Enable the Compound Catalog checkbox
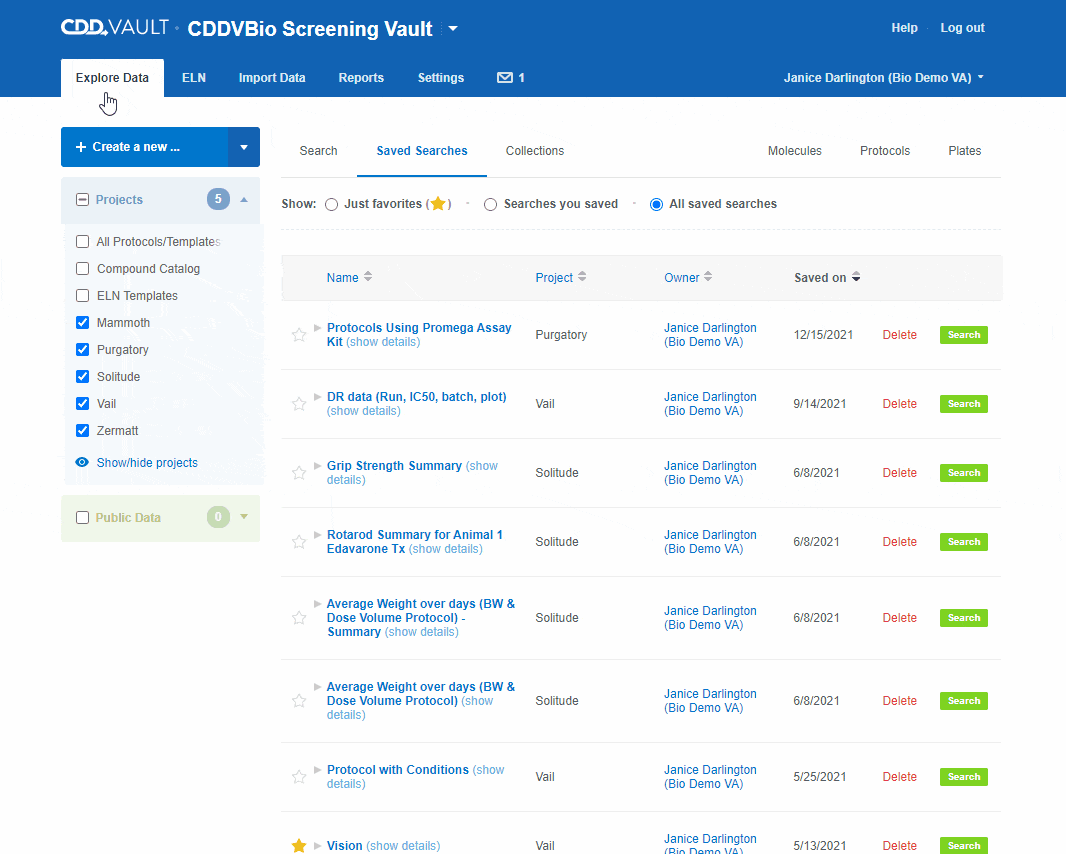The height and width of the screenshot is (854, 1066). pyautogui.click(x=83, y=268)
